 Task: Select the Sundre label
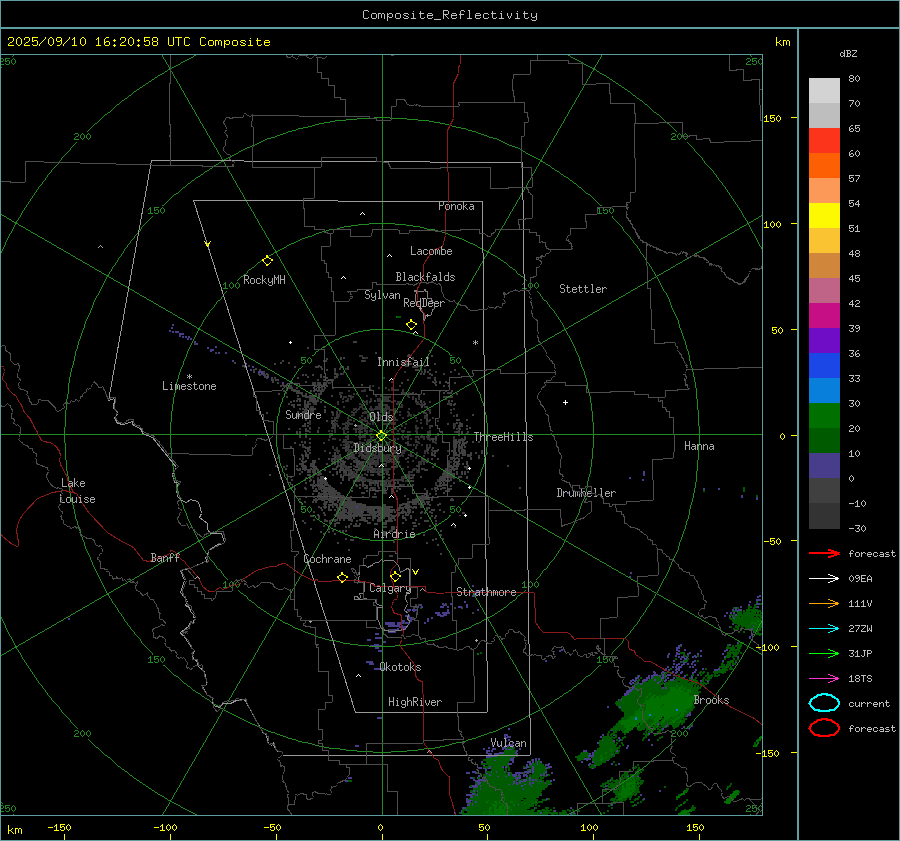pyautogui.click(x=303, y=414)
